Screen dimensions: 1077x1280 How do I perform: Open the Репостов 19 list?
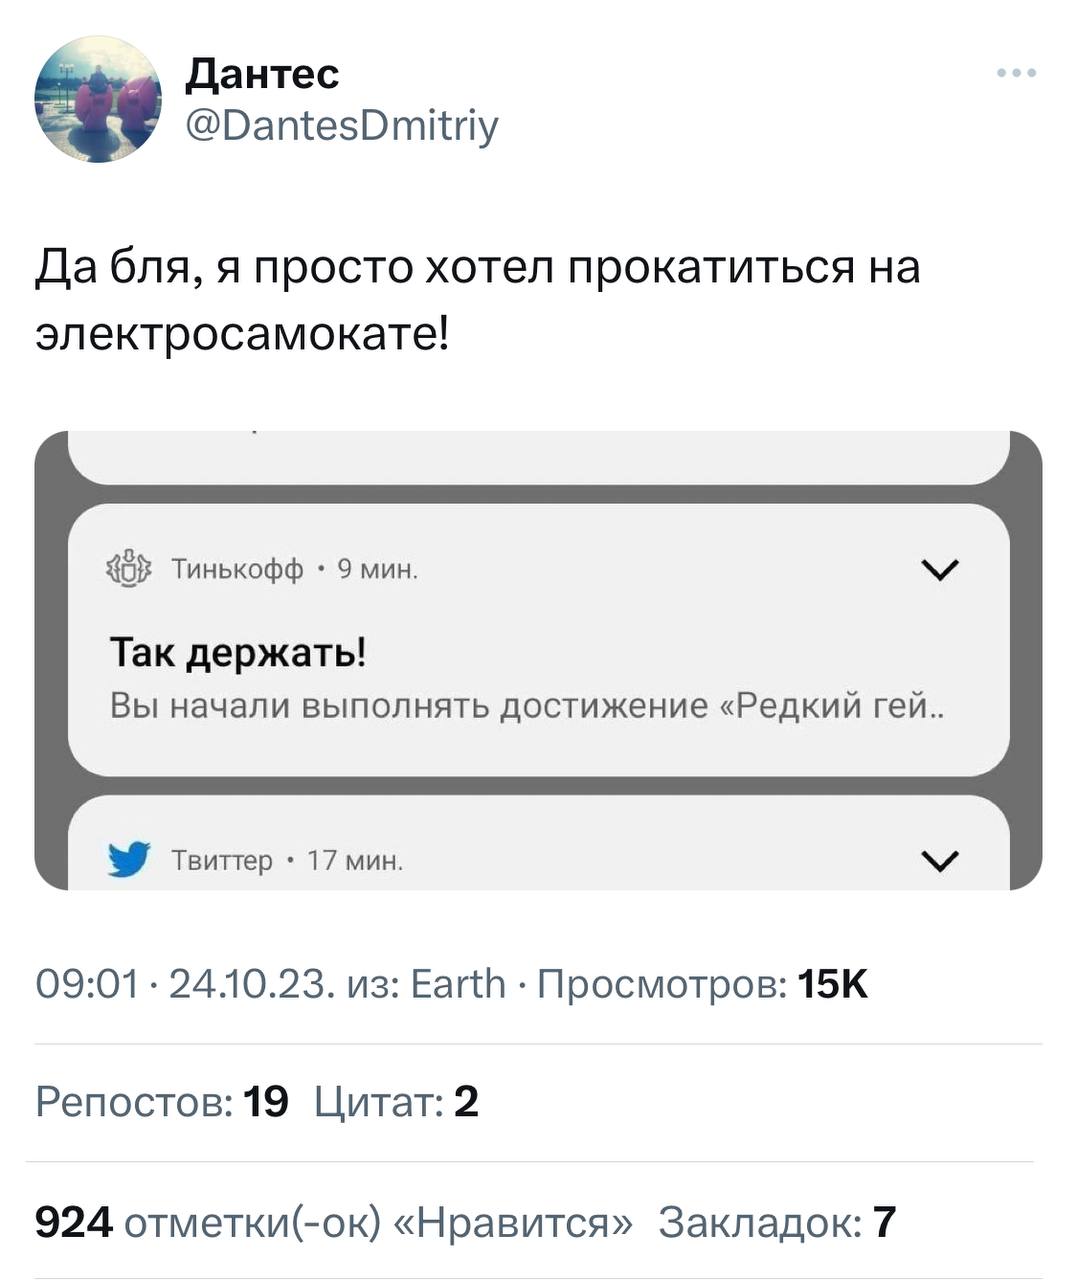162,1102
